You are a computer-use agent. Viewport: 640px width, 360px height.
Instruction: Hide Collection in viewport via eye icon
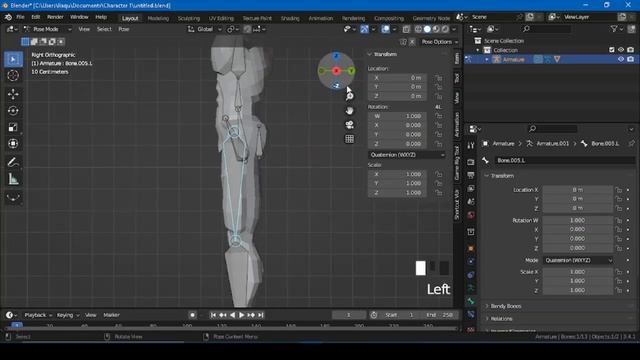coord(621,50)
